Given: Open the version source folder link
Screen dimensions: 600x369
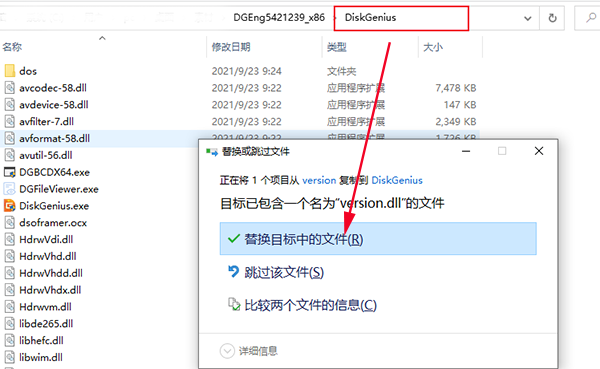Looking at the screenshot, I should click(319, 180).
